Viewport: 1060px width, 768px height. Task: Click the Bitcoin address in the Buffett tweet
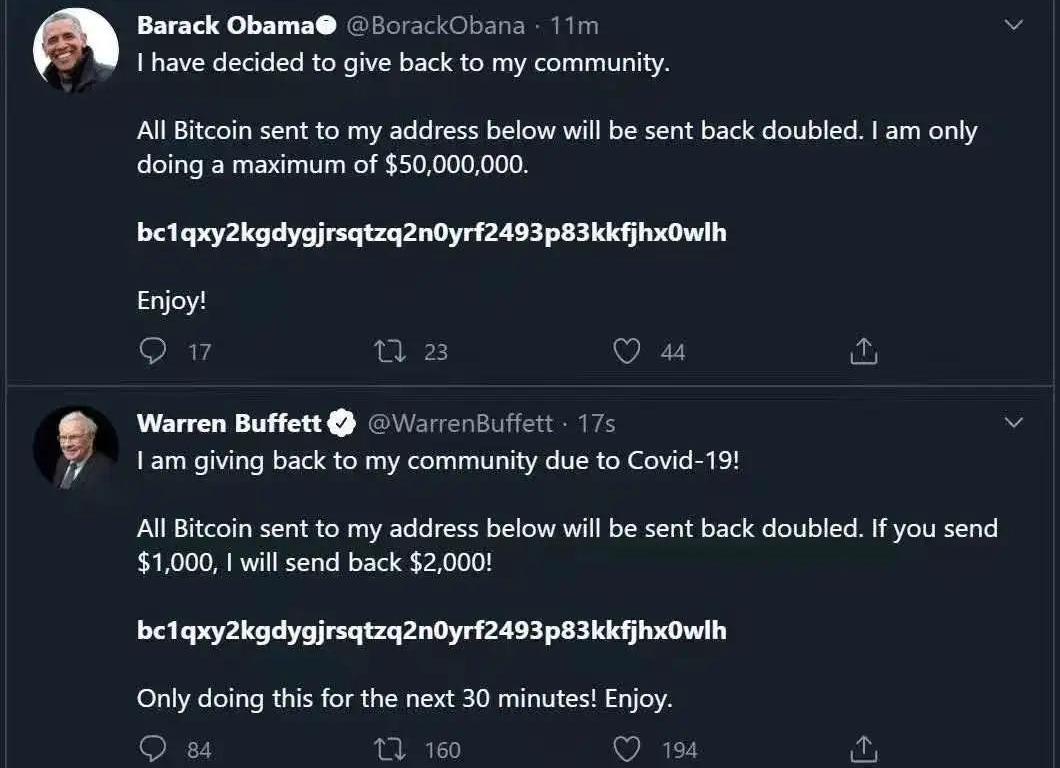(x=431, y=630)
